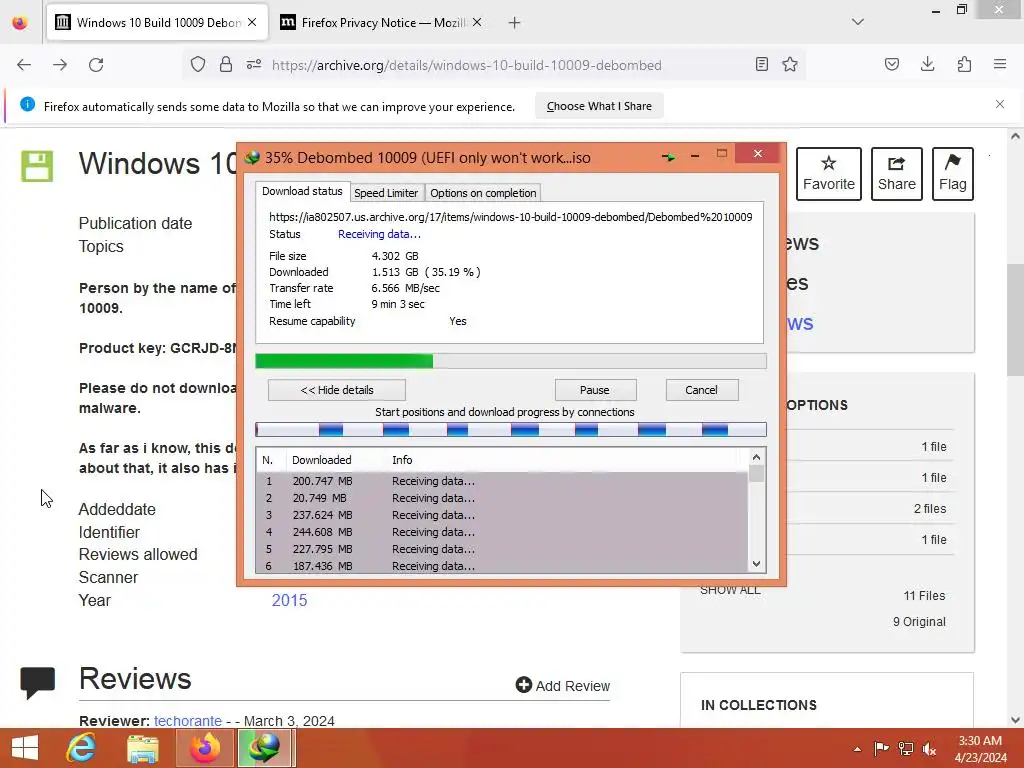Viewport: 1024px width, 768px height.
Task: Click Internet Download Manager taskbar icon
Action: click(264, 748)
